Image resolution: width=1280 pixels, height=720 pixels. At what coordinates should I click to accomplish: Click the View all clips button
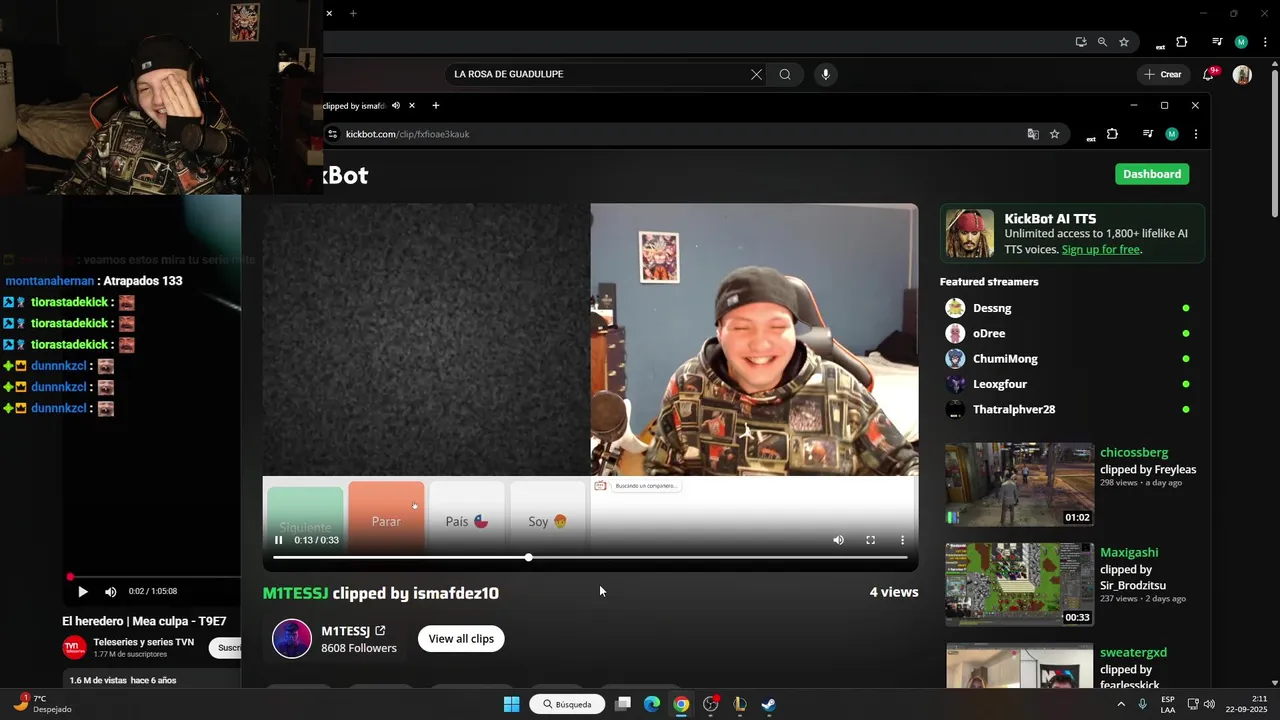[461, 639]
